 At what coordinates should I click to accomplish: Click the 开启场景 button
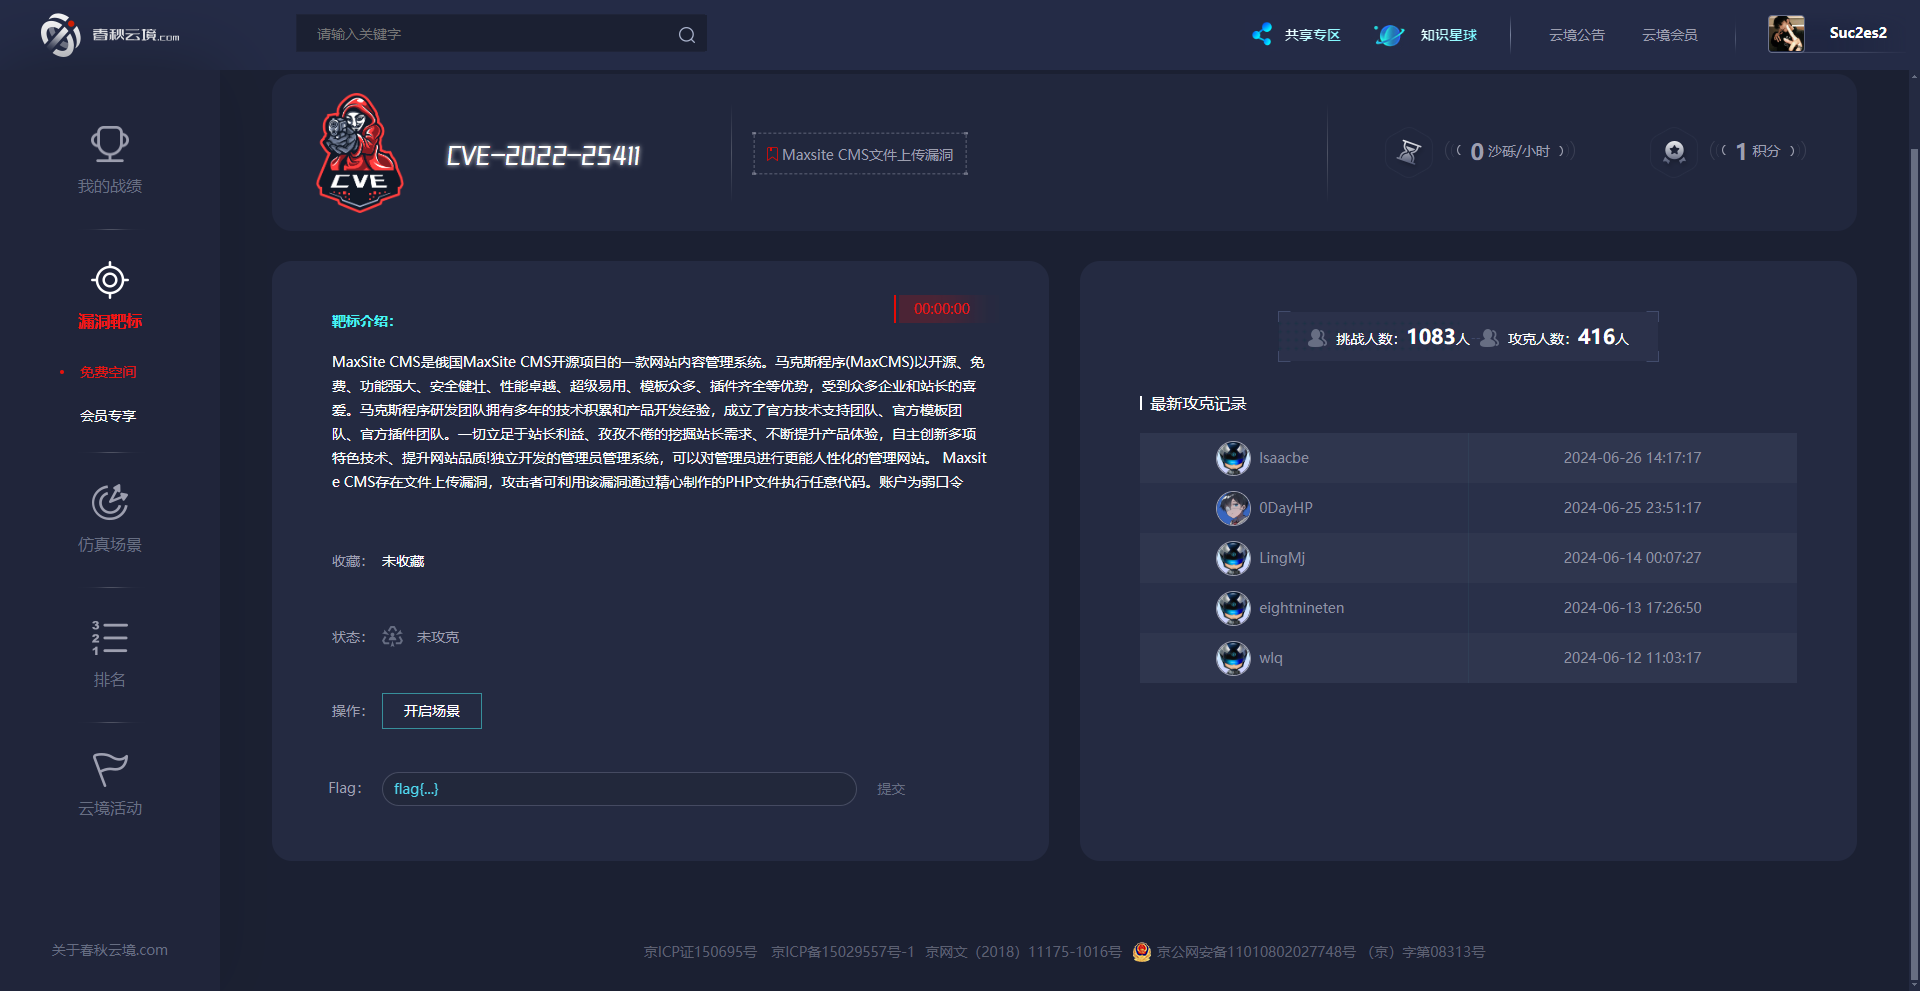[432, 711]
